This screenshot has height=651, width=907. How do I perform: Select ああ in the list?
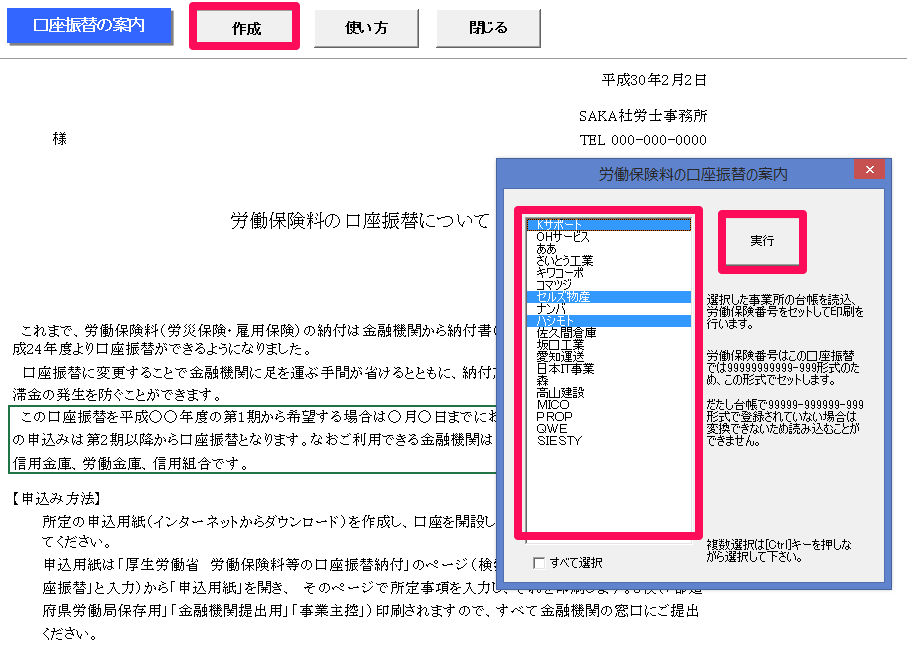tap(609, 249)
